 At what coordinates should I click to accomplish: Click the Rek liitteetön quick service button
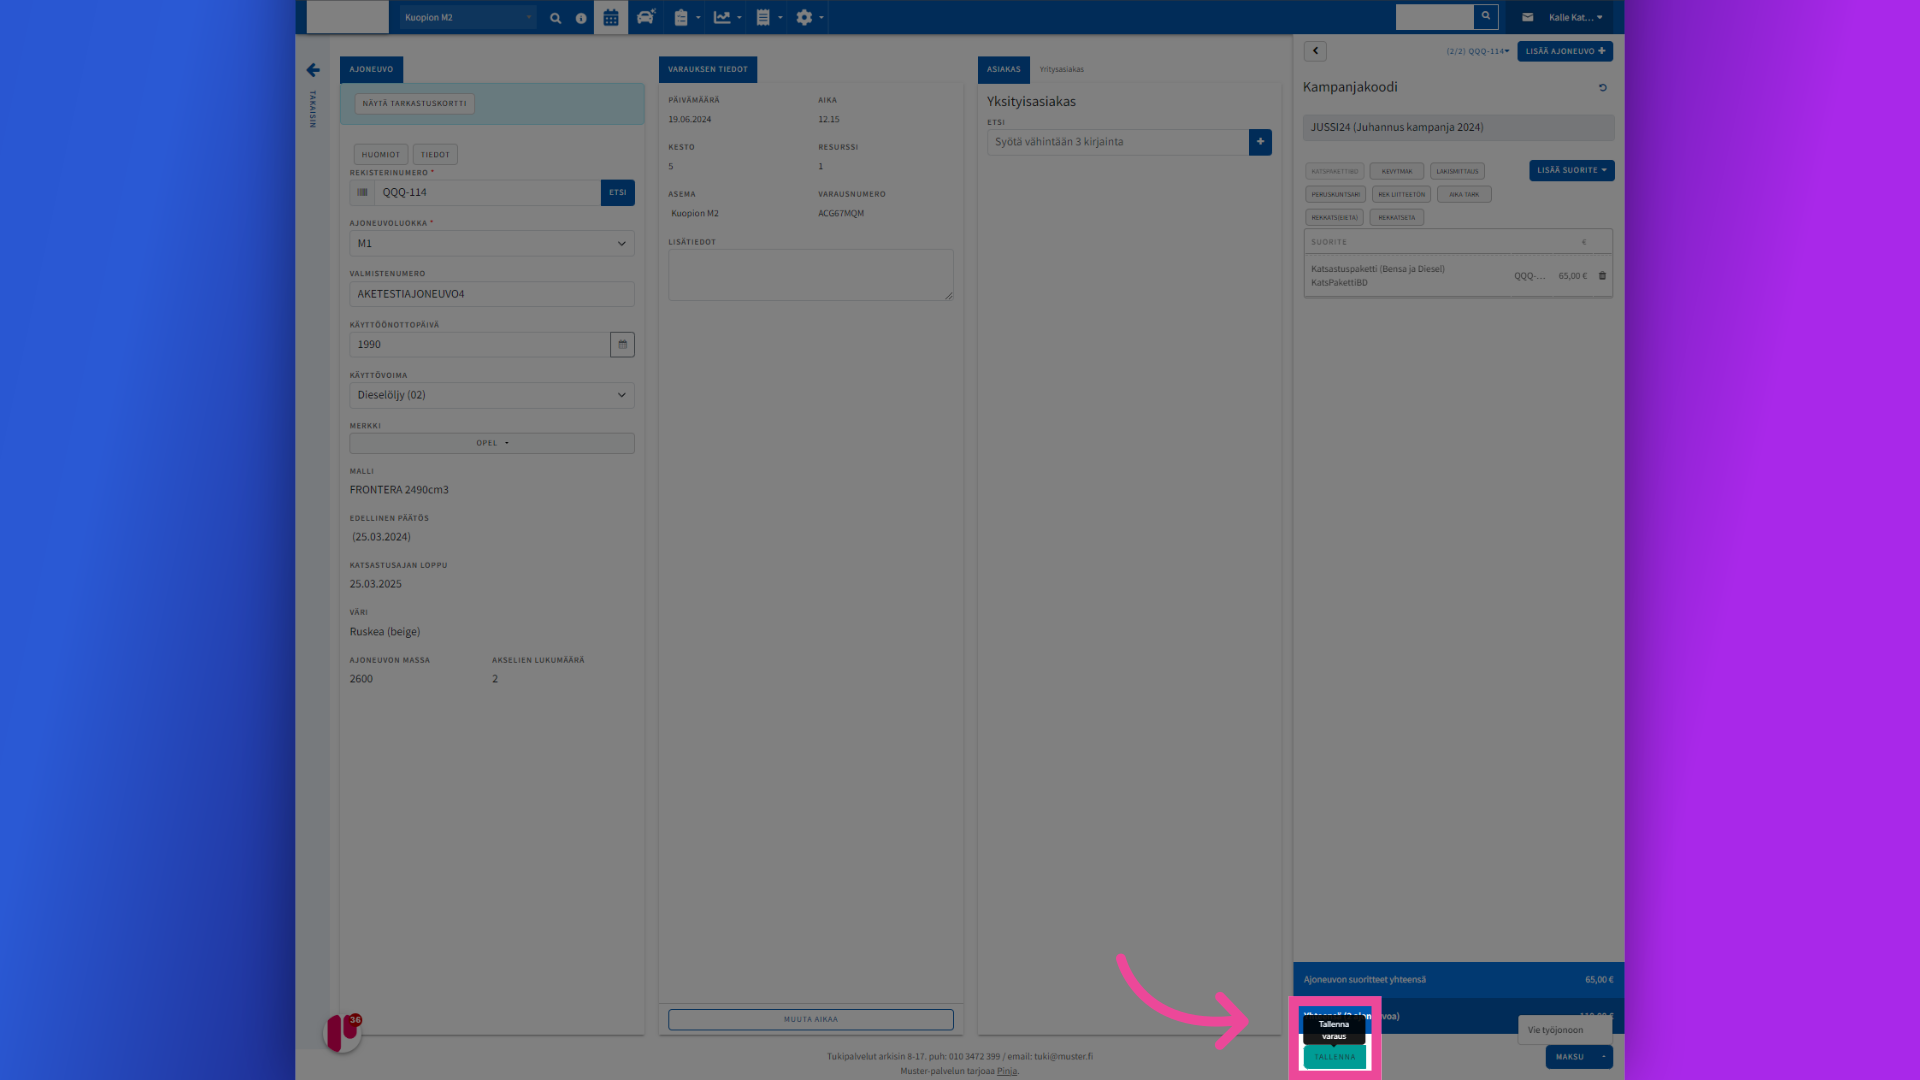pos(1402,195)
